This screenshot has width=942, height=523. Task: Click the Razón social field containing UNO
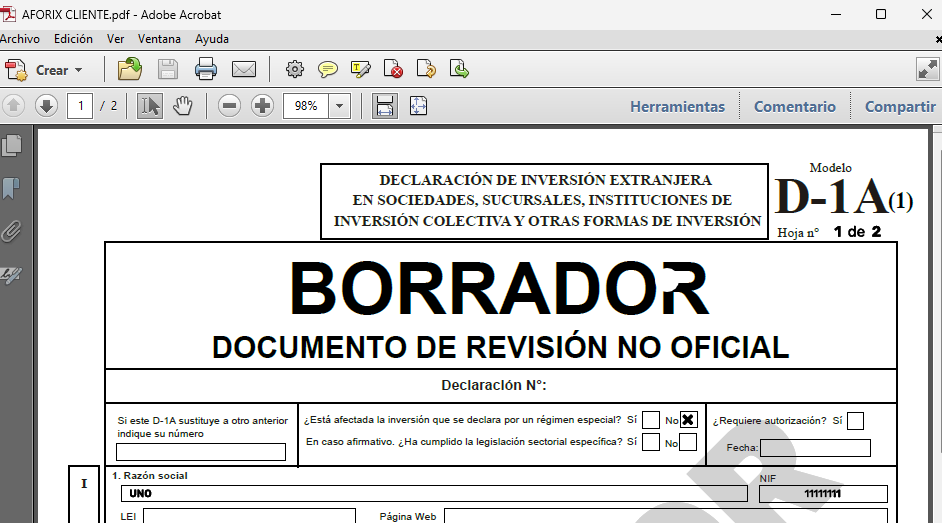pyautogui.click(x=432, y=494)
